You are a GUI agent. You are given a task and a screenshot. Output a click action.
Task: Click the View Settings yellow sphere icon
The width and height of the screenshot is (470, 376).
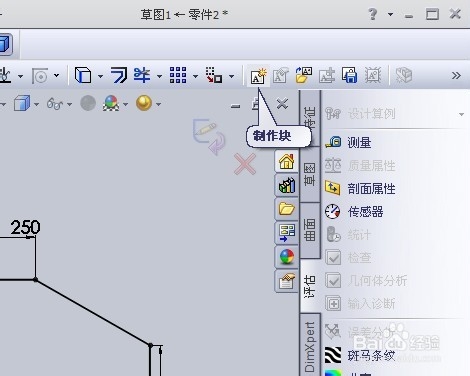tap(144, 103)
